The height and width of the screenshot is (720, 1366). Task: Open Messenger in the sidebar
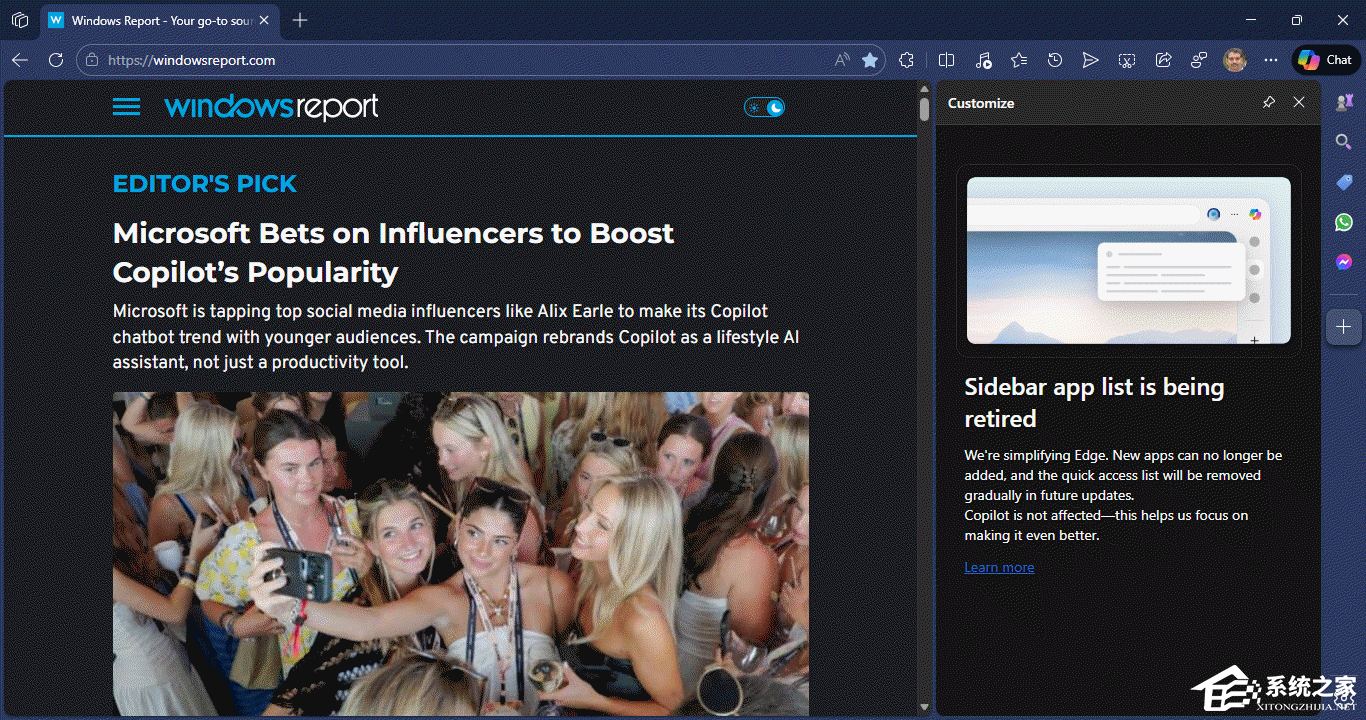click(1343, 262)
